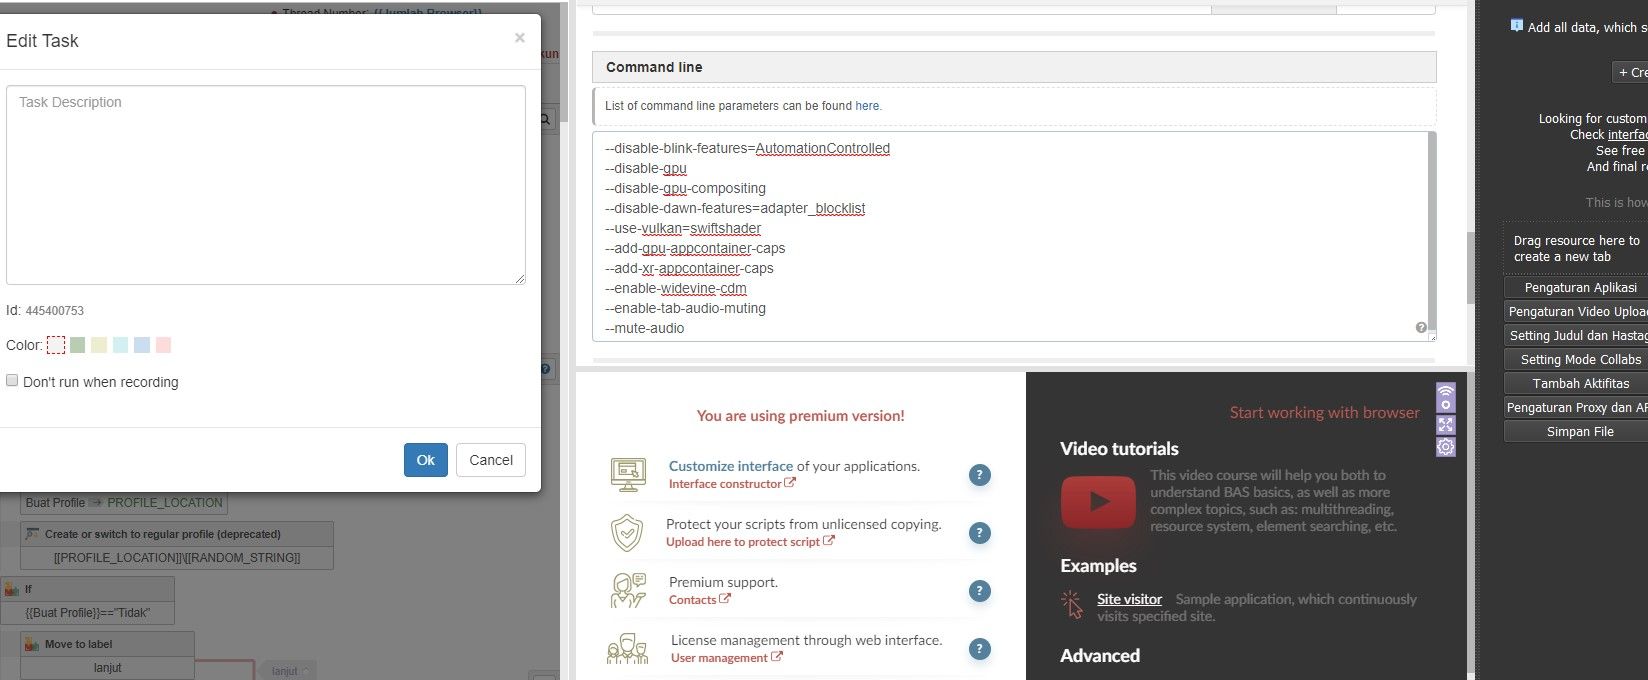The image size is (1648, 680).
Task: Open the Setting Judul dan Hastag tab
Action: pos(1576,336)
